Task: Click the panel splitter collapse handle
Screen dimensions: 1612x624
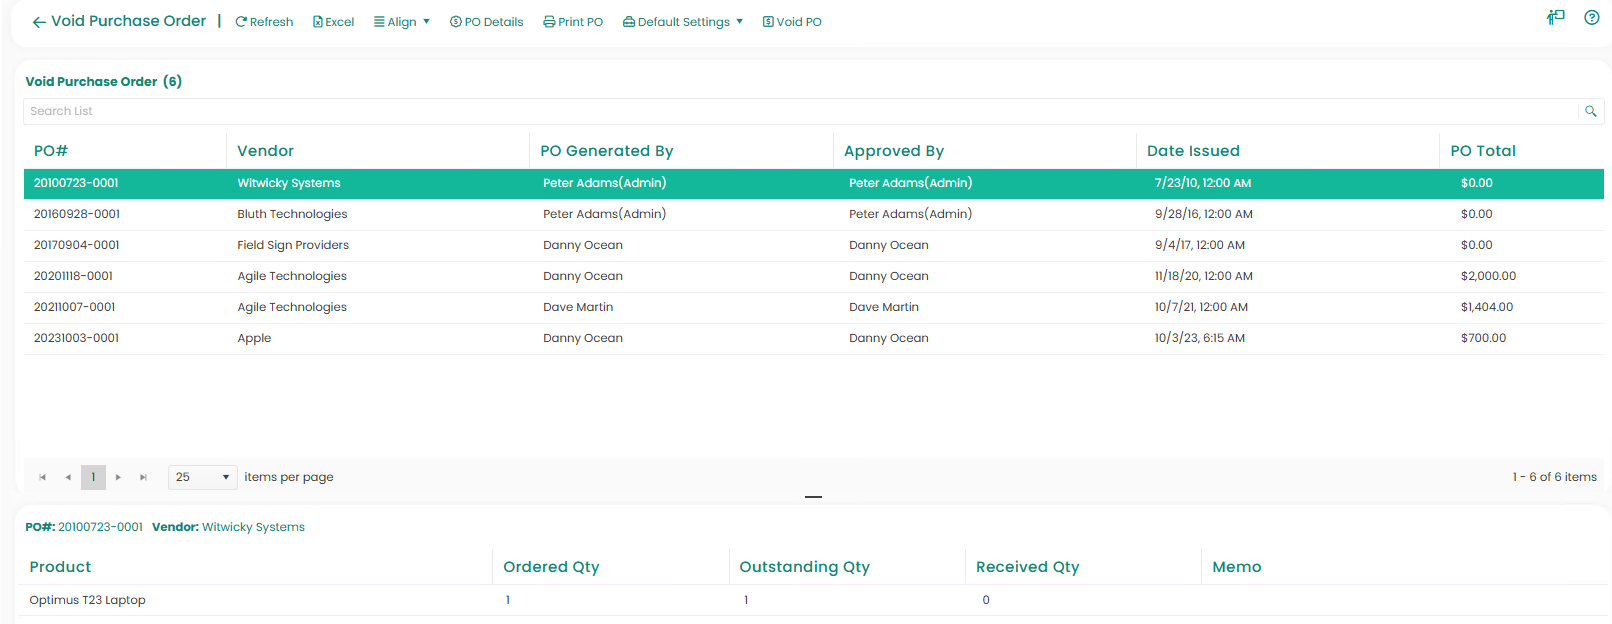Action: (x=813, y=497)
